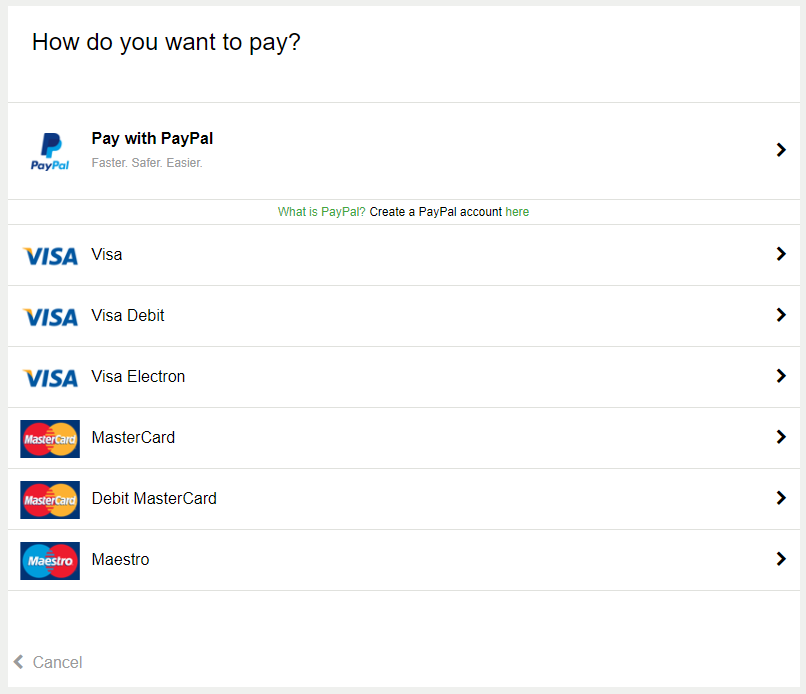Expand the Visa Electron row chevron
Image resolution: width=806 pixels, height=694 pixels.
[x=781, y=376]
